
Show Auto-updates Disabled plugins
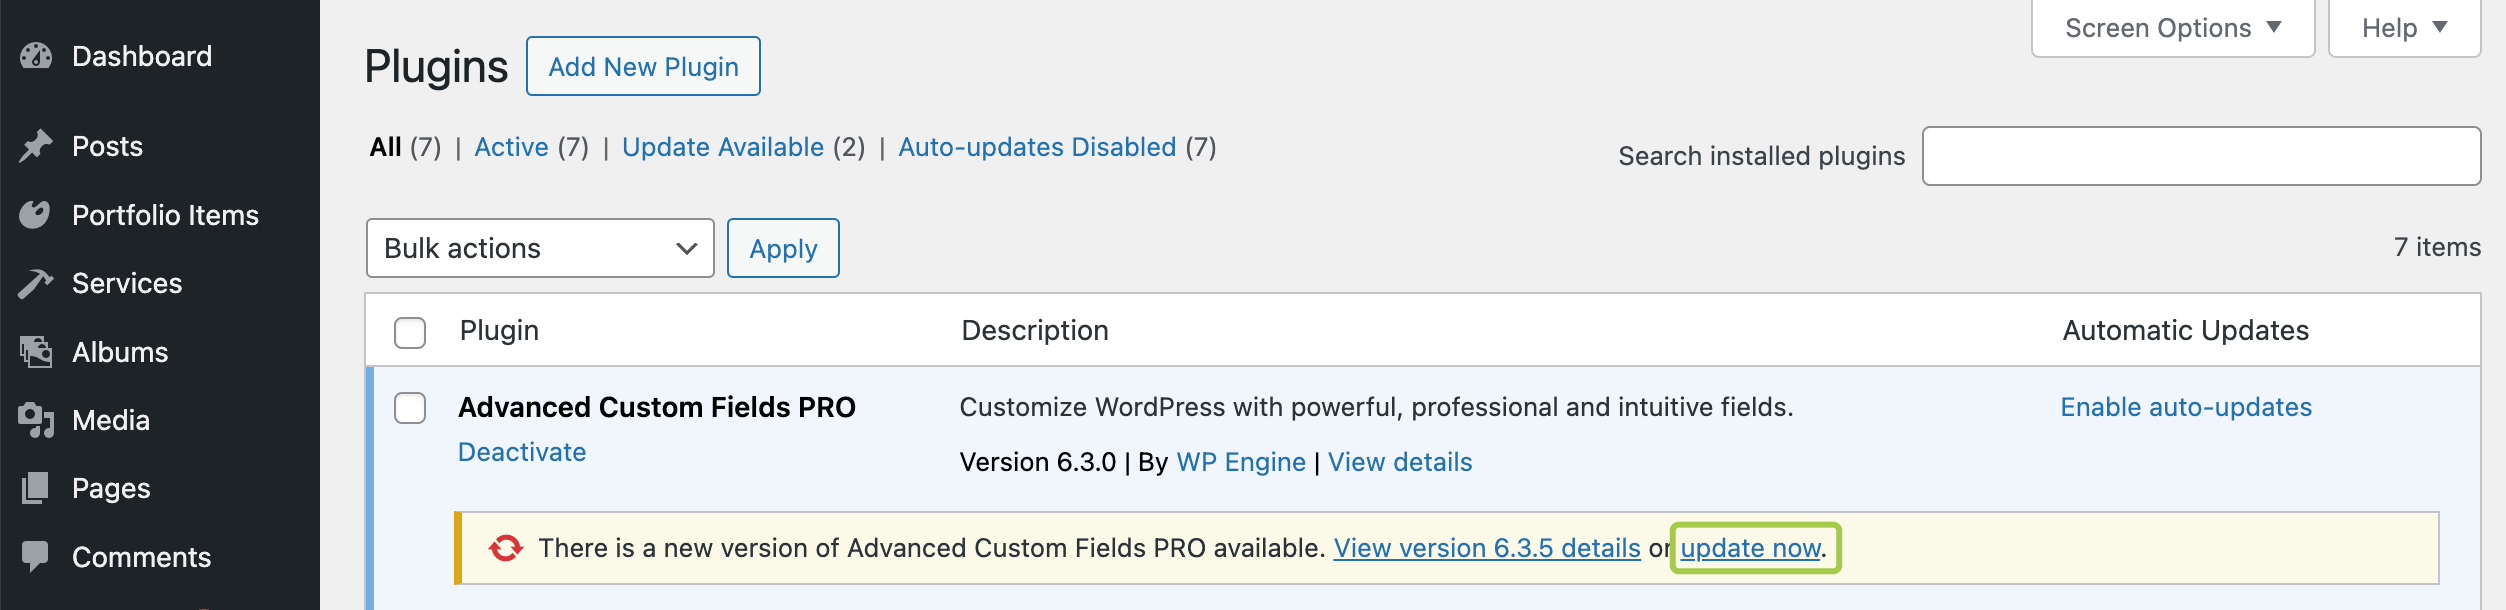[x=1037, y=147]
